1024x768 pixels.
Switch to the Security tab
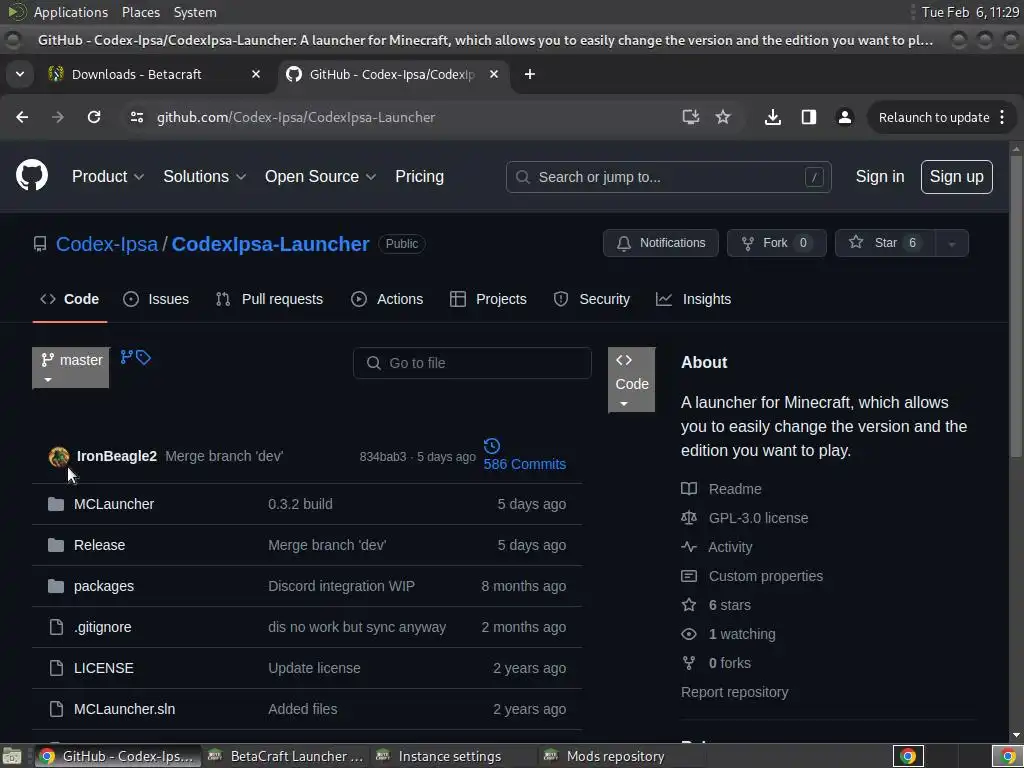point(592,299)
